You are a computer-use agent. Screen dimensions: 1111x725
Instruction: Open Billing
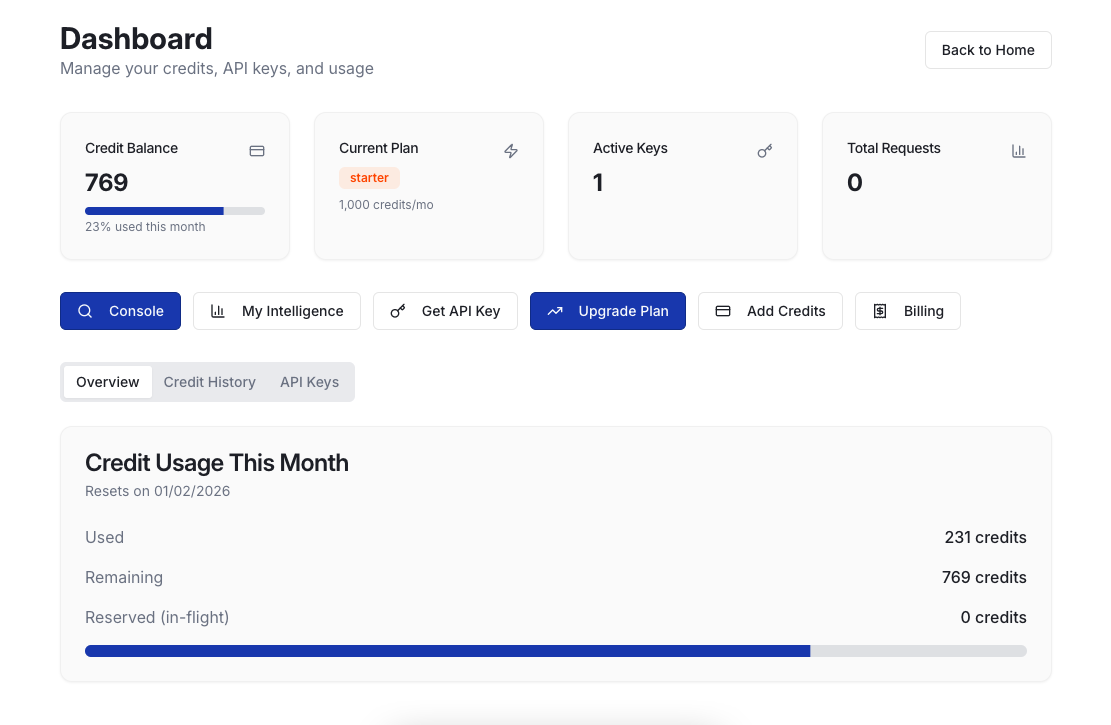[908, 311]
